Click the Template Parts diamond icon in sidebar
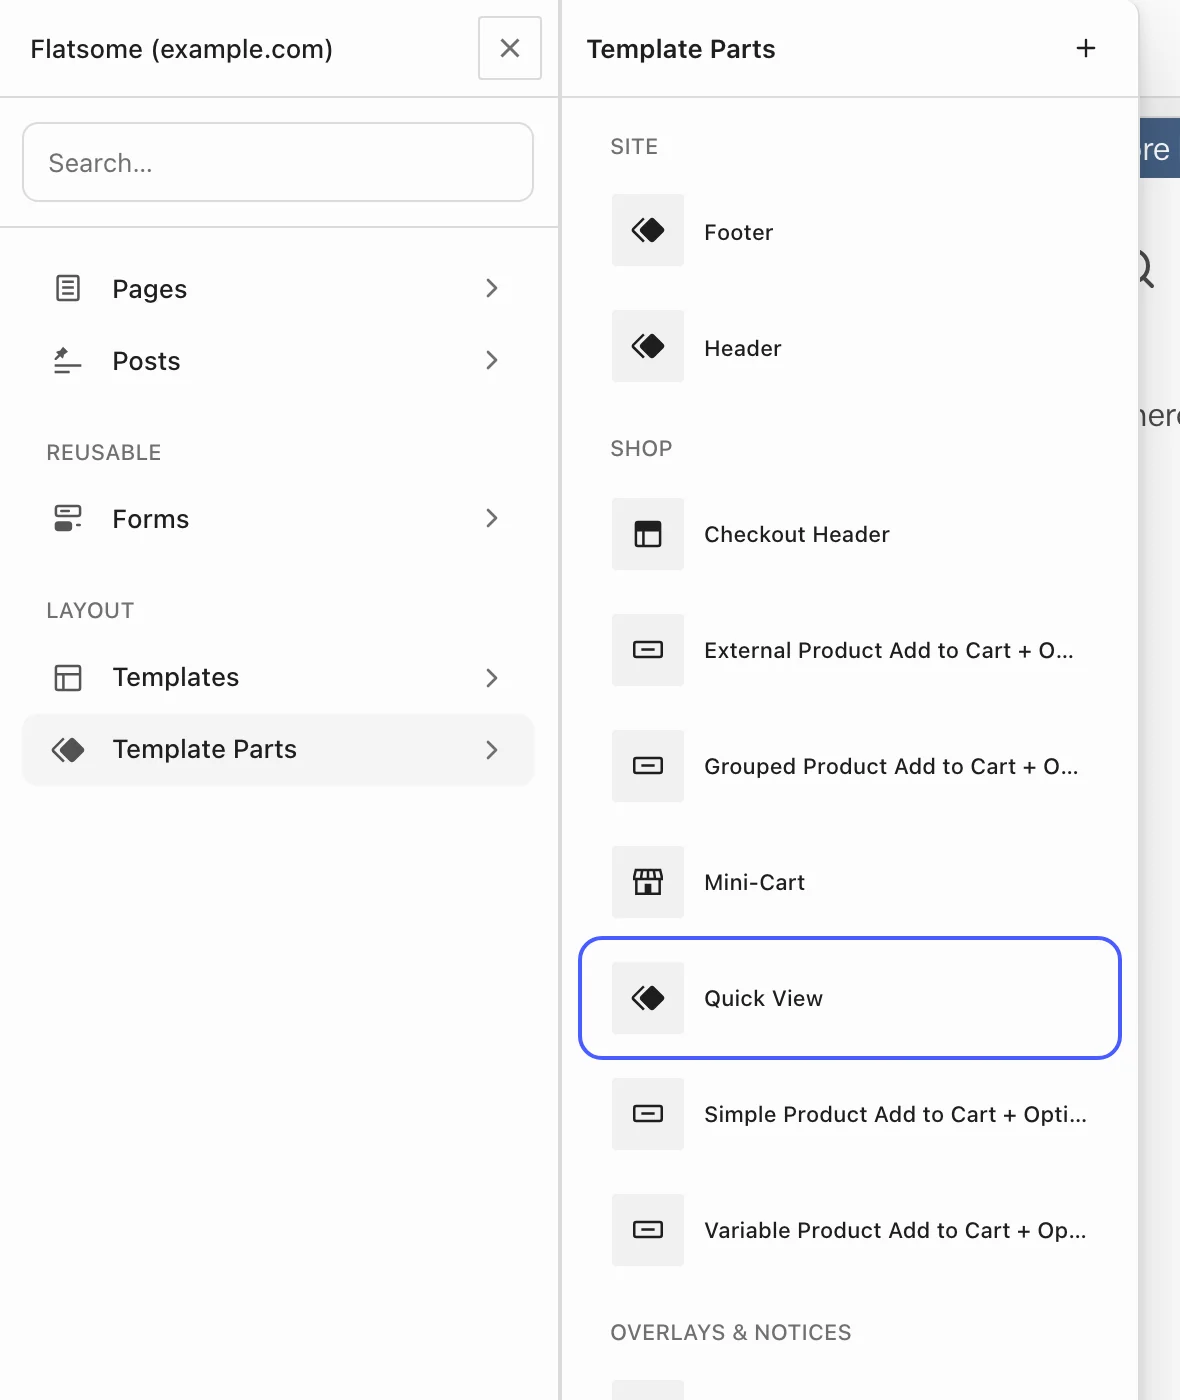This screenshot has height=1400, width=1180. click(68, 750)
